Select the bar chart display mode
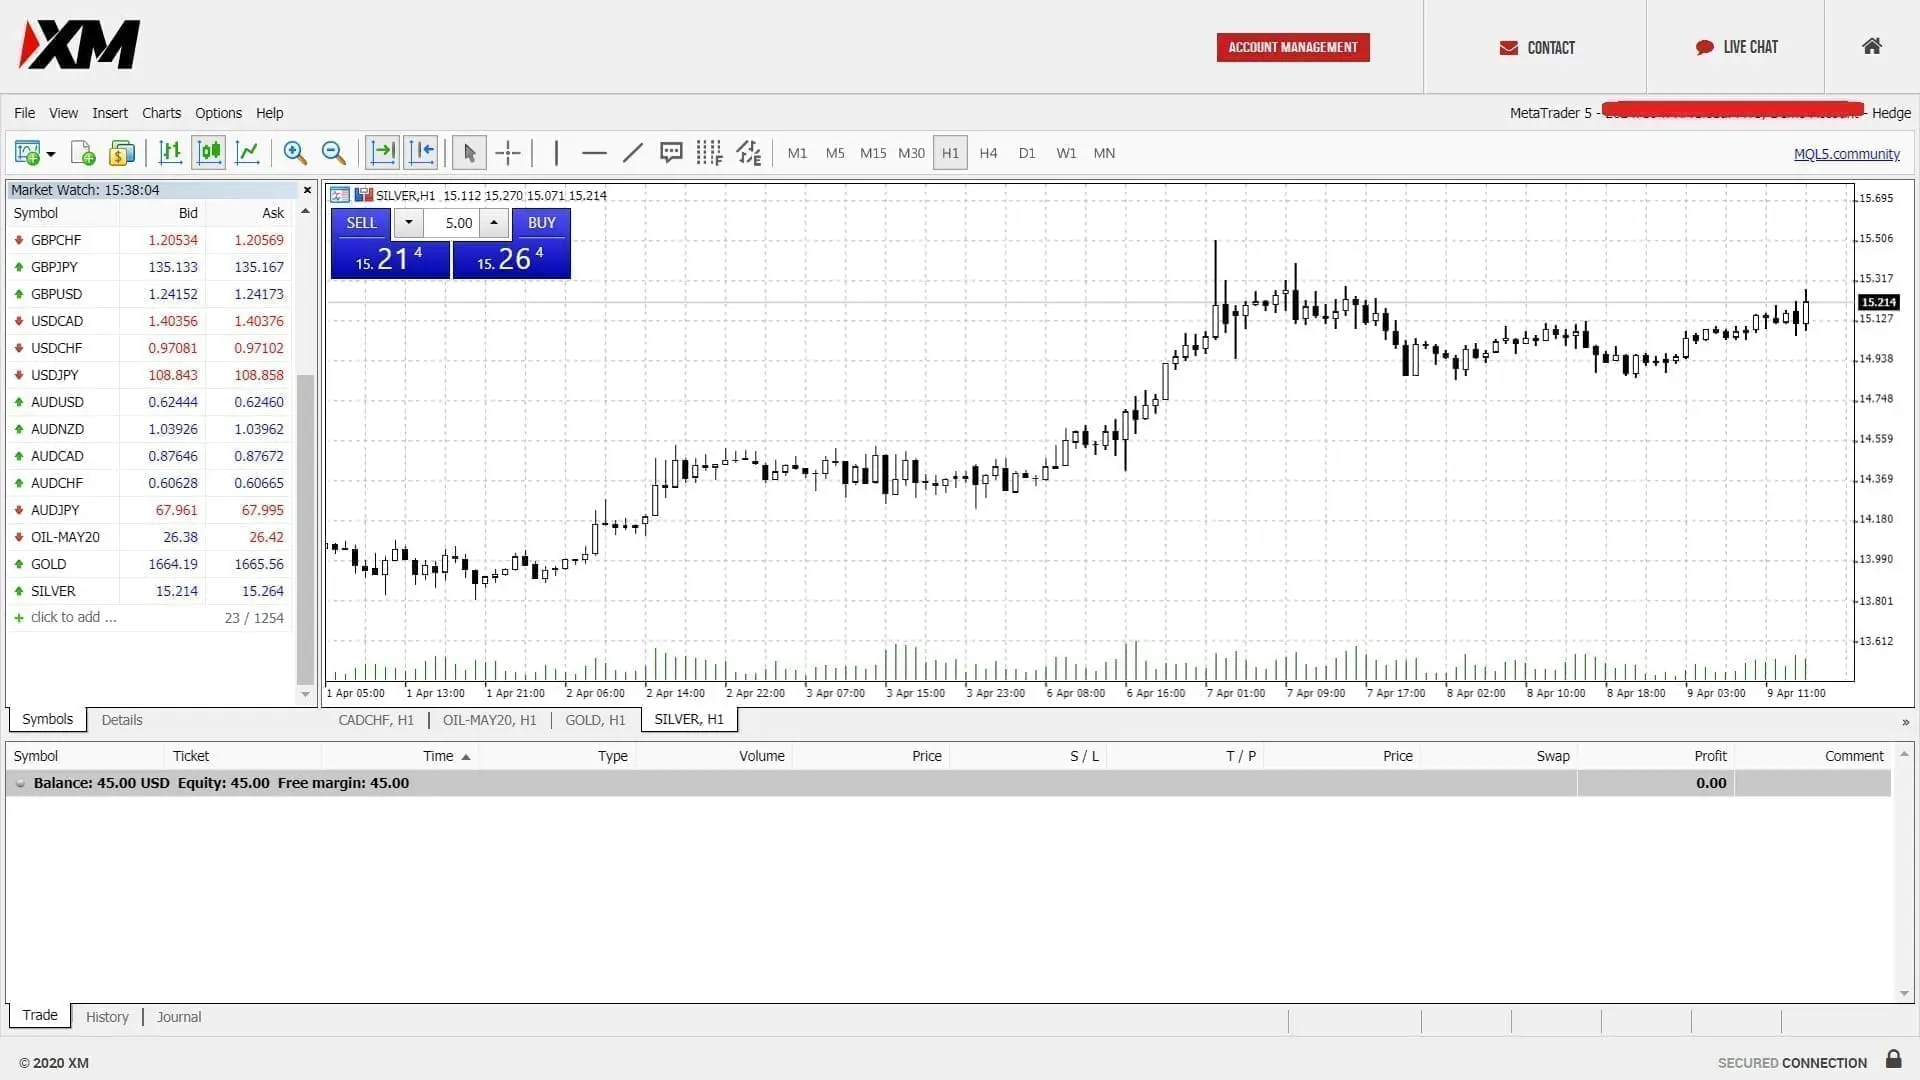1920x1080 pixels. click(x=170, y=152)
